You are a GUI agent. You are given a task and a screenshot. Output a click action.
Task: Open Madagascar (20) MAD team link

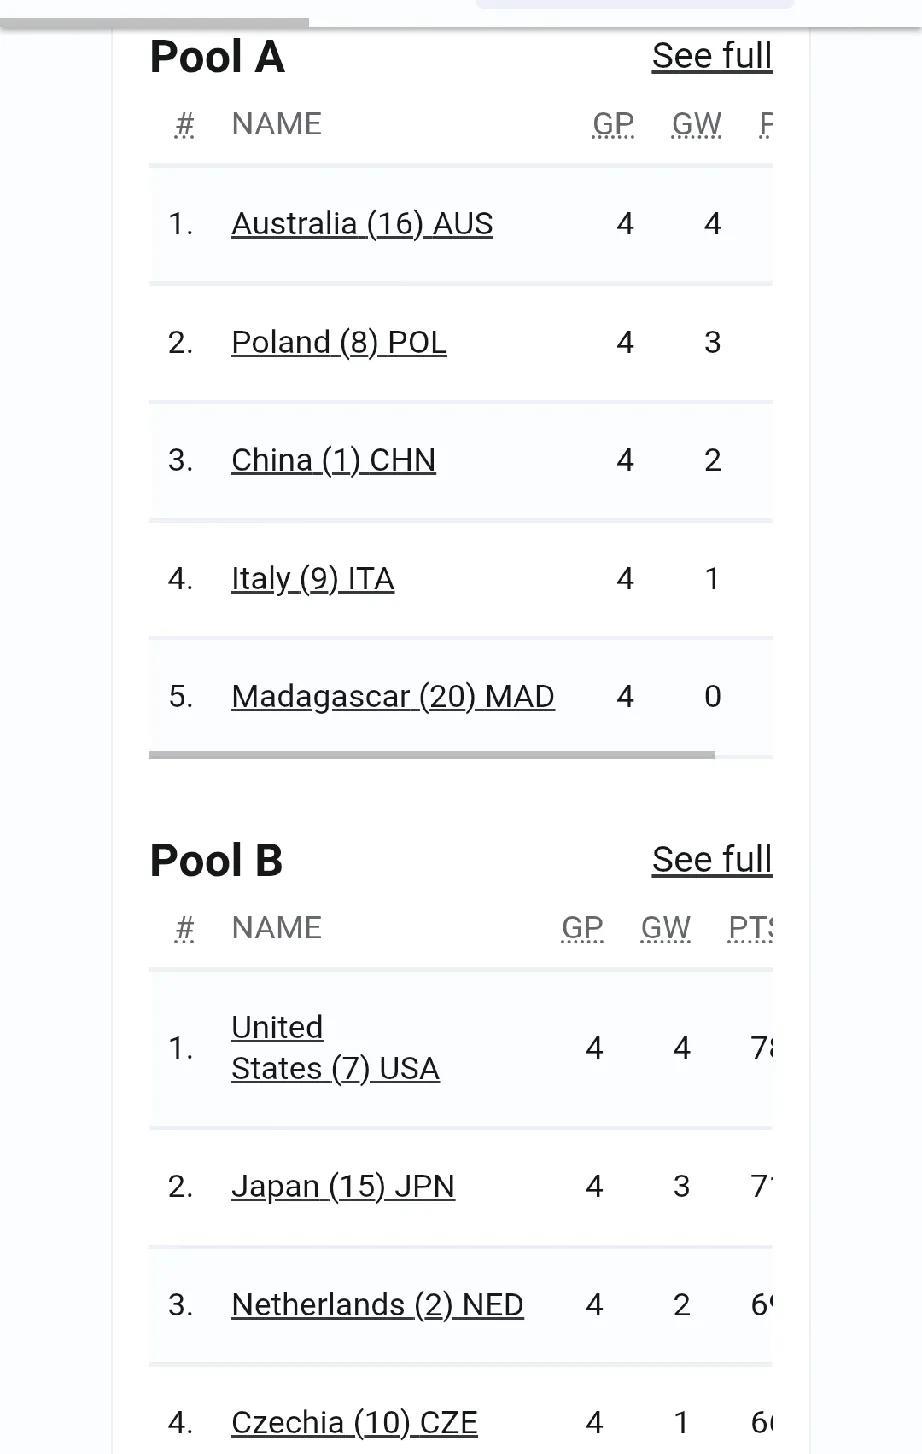pyautogui.click(x=393, y=696)
